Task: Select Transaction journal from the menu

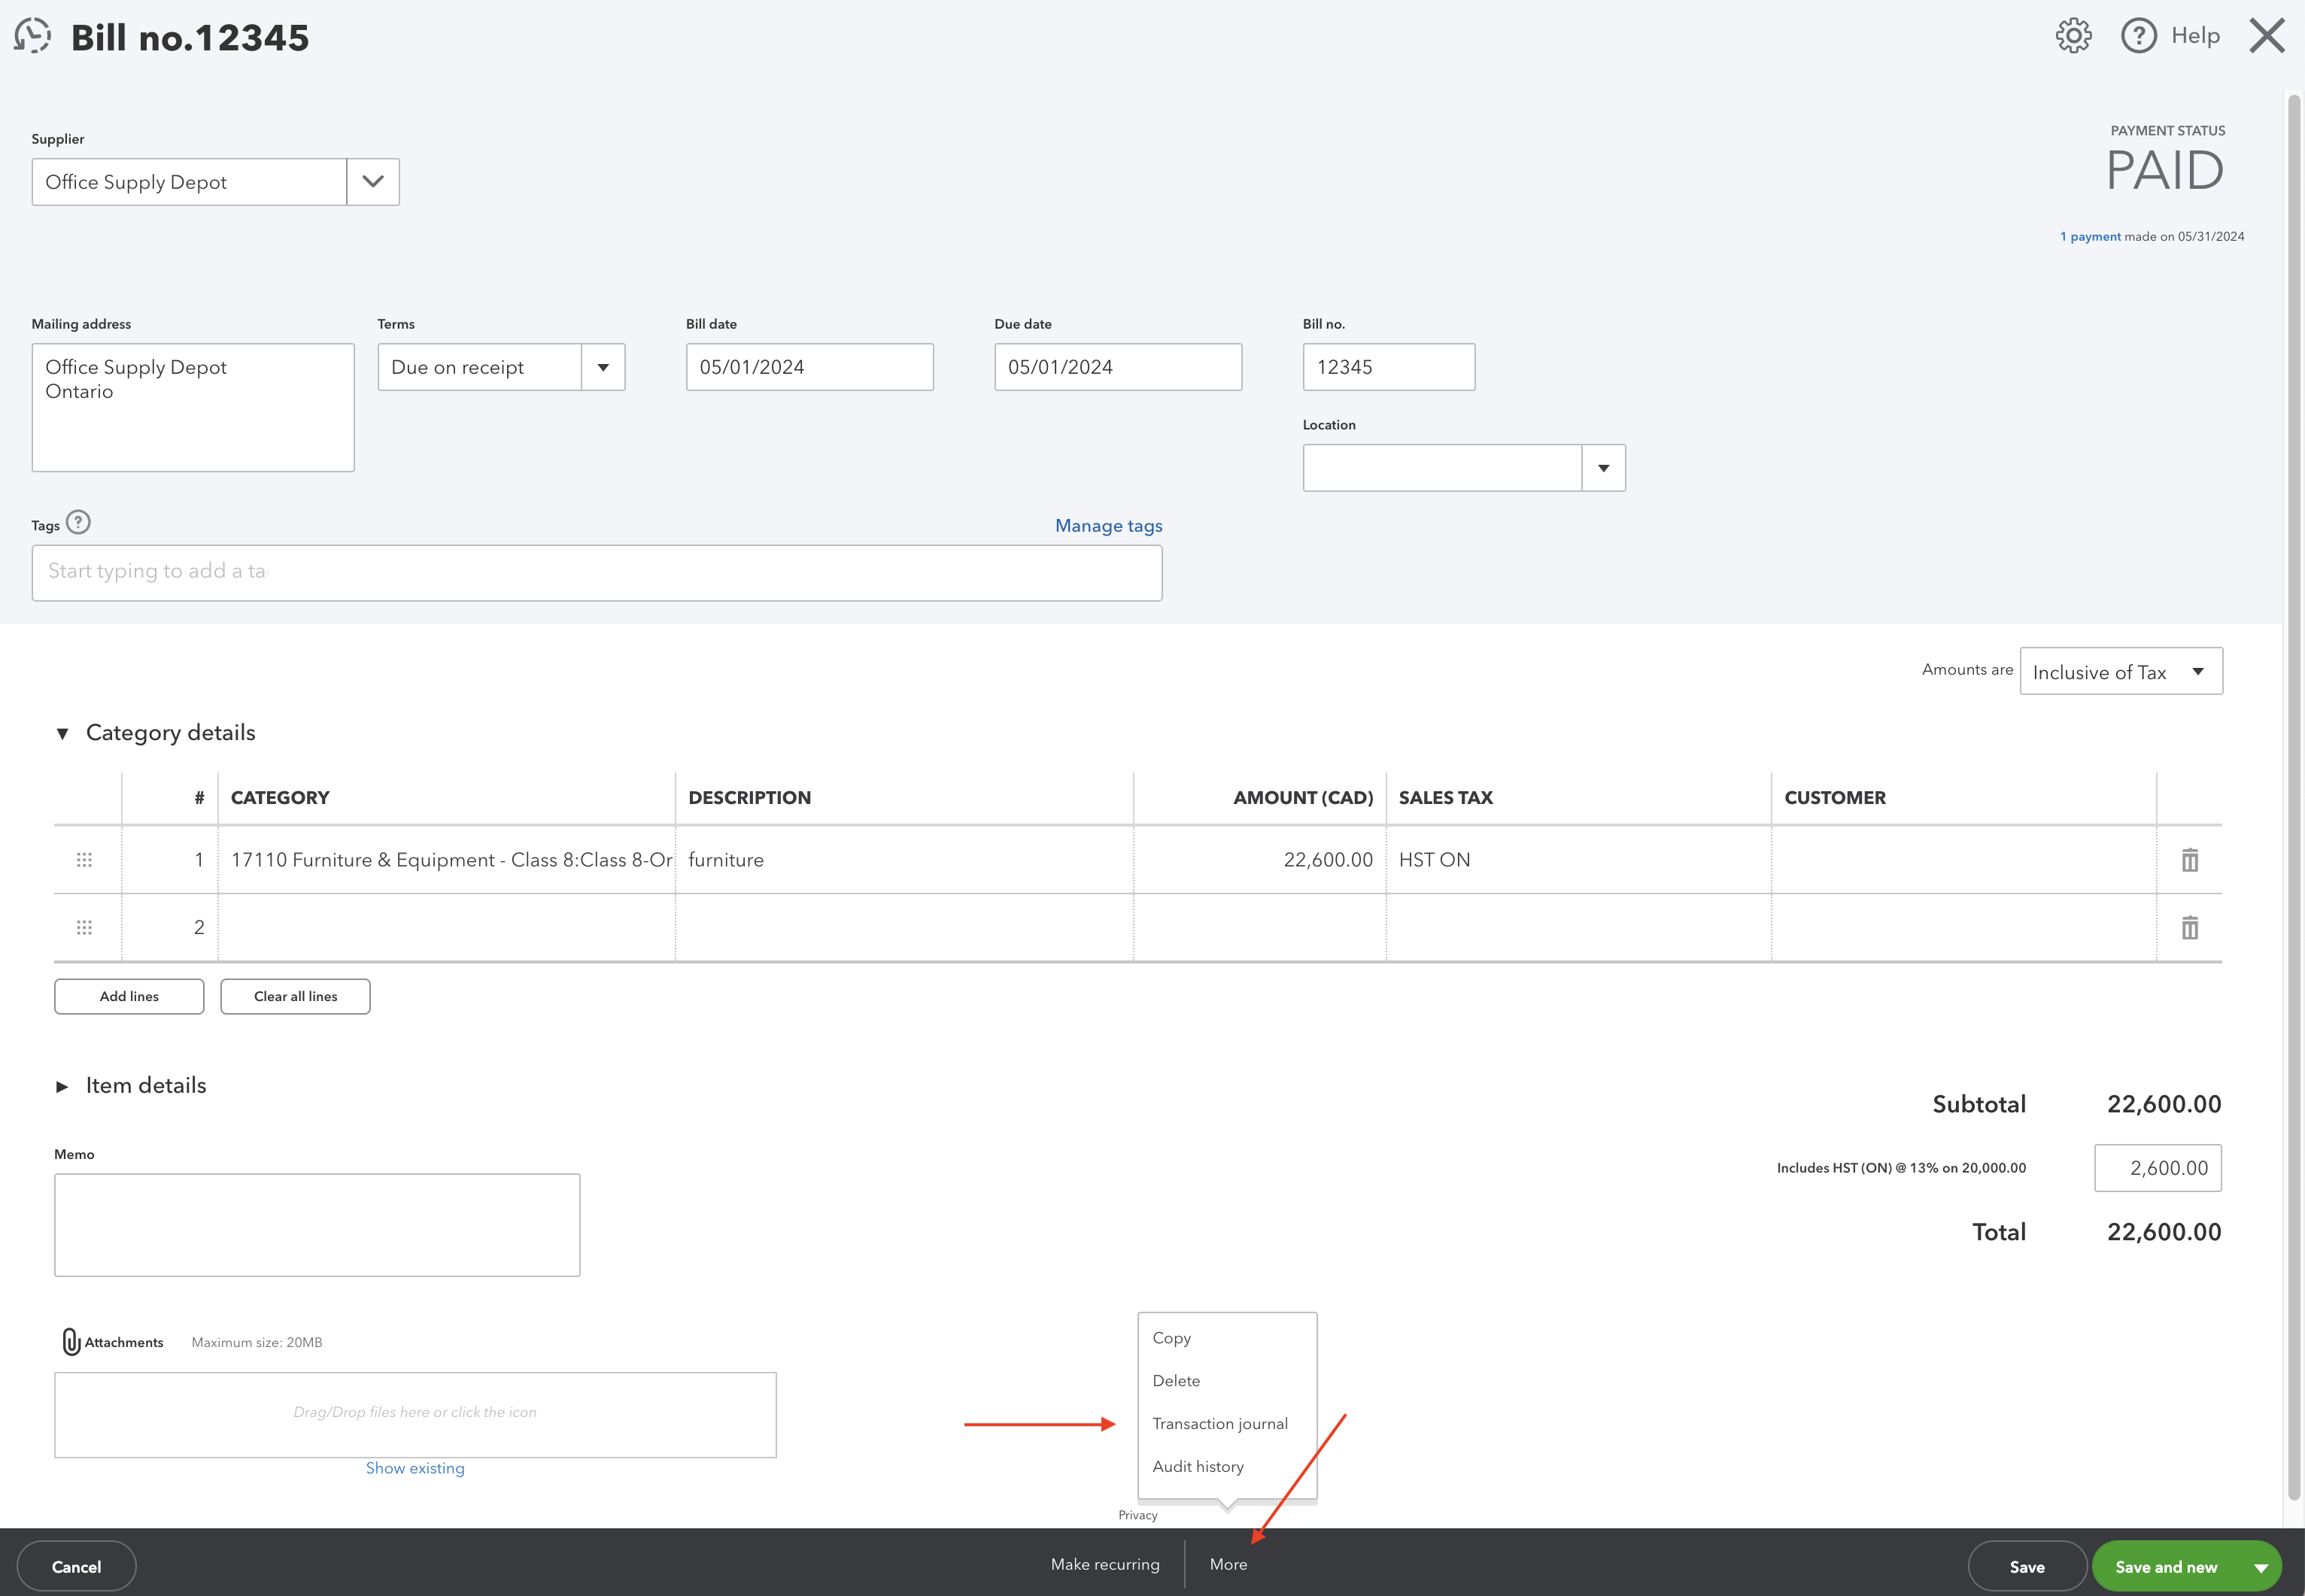Action: click(x=1220, y=1423)
